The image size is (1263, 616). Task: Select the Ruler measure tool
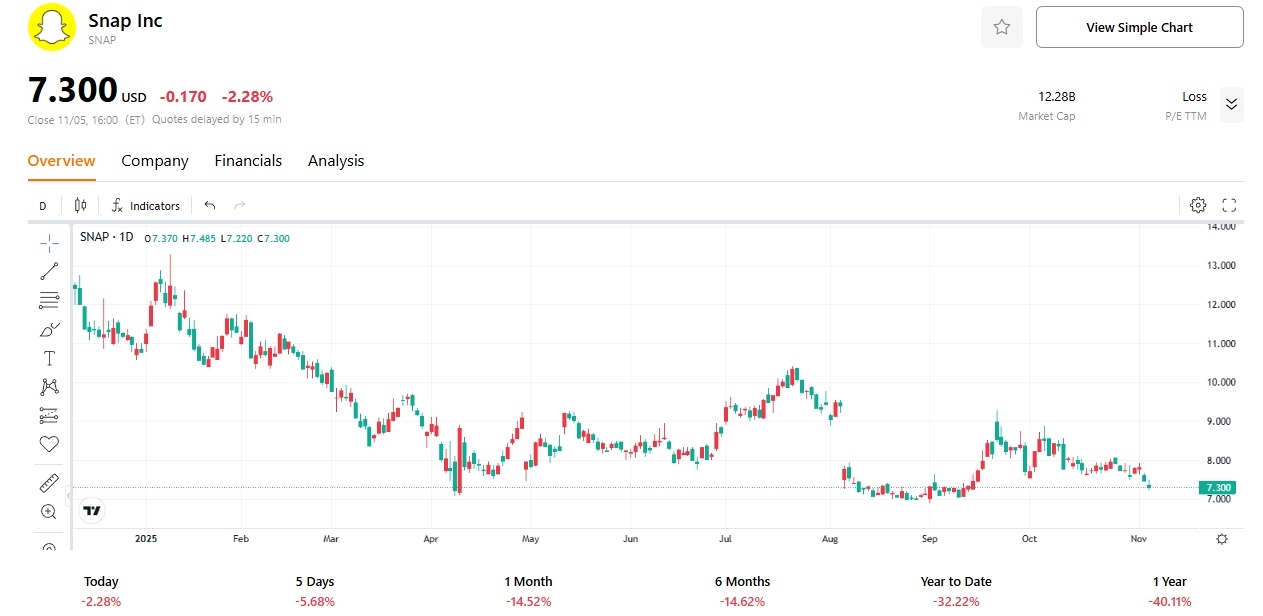click(x=48, y=482)
